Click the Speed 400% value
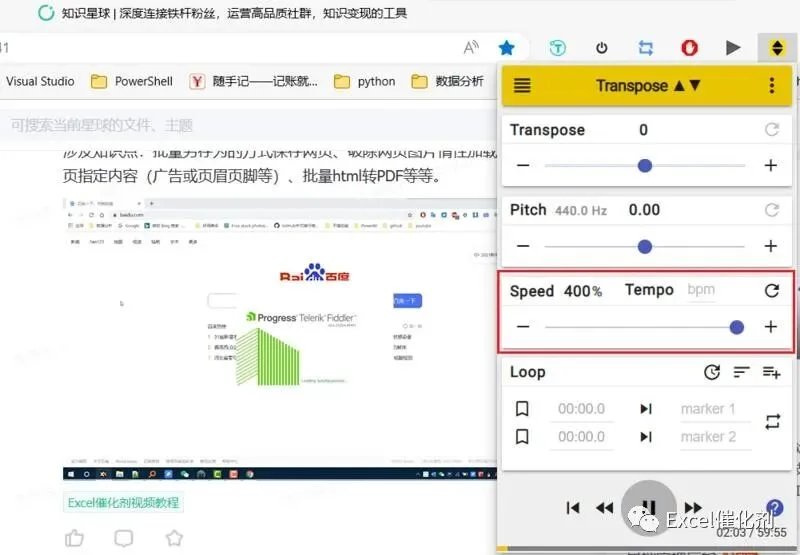This screenshot has height=555, width=800. pyautogui.click(x=583, y=291)
